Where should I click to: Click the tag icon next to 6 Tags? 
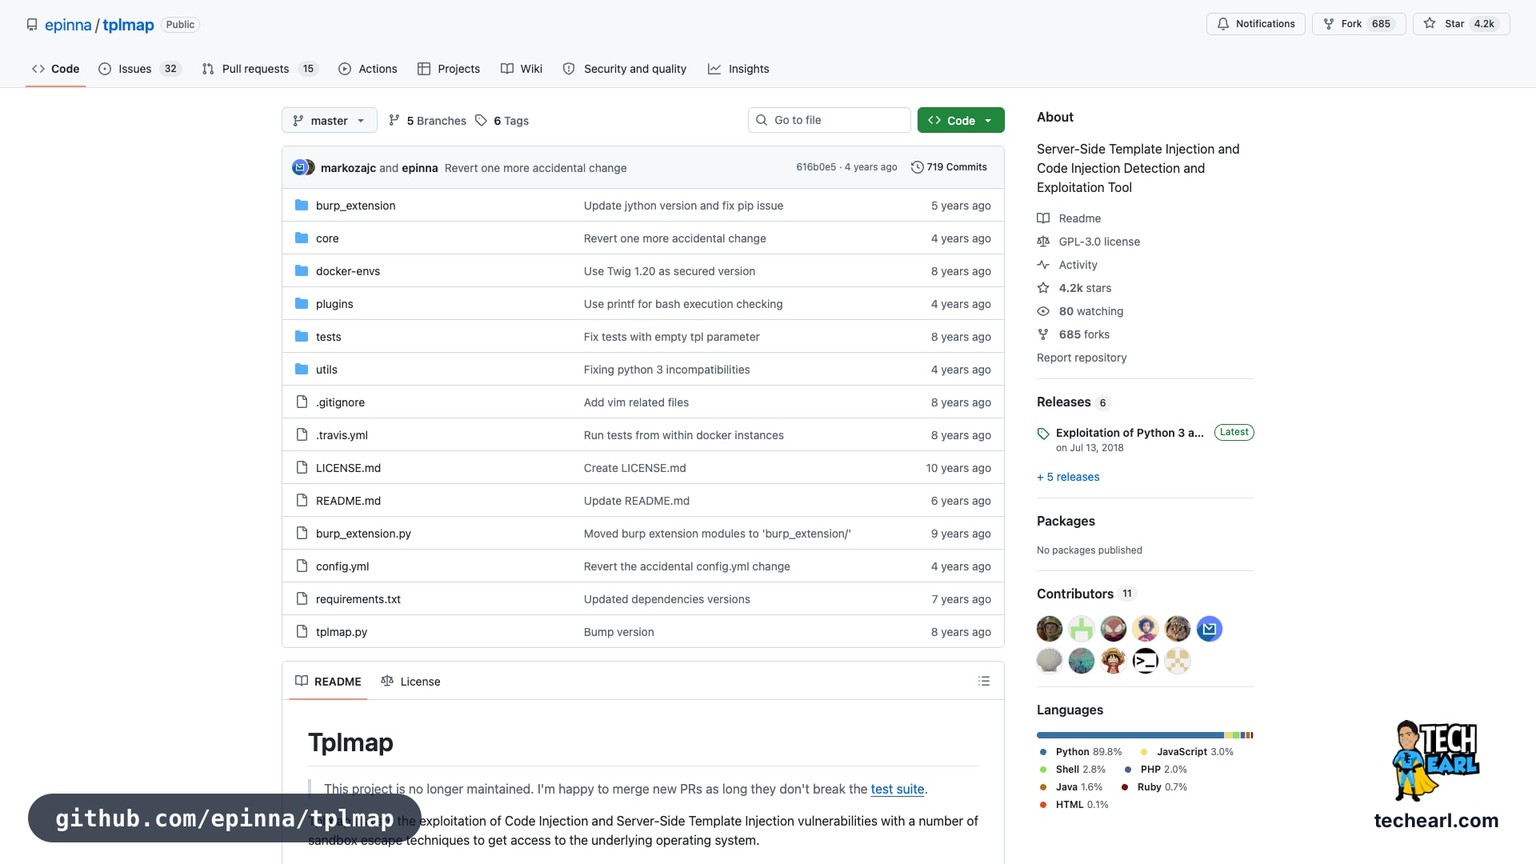point(481,121)
